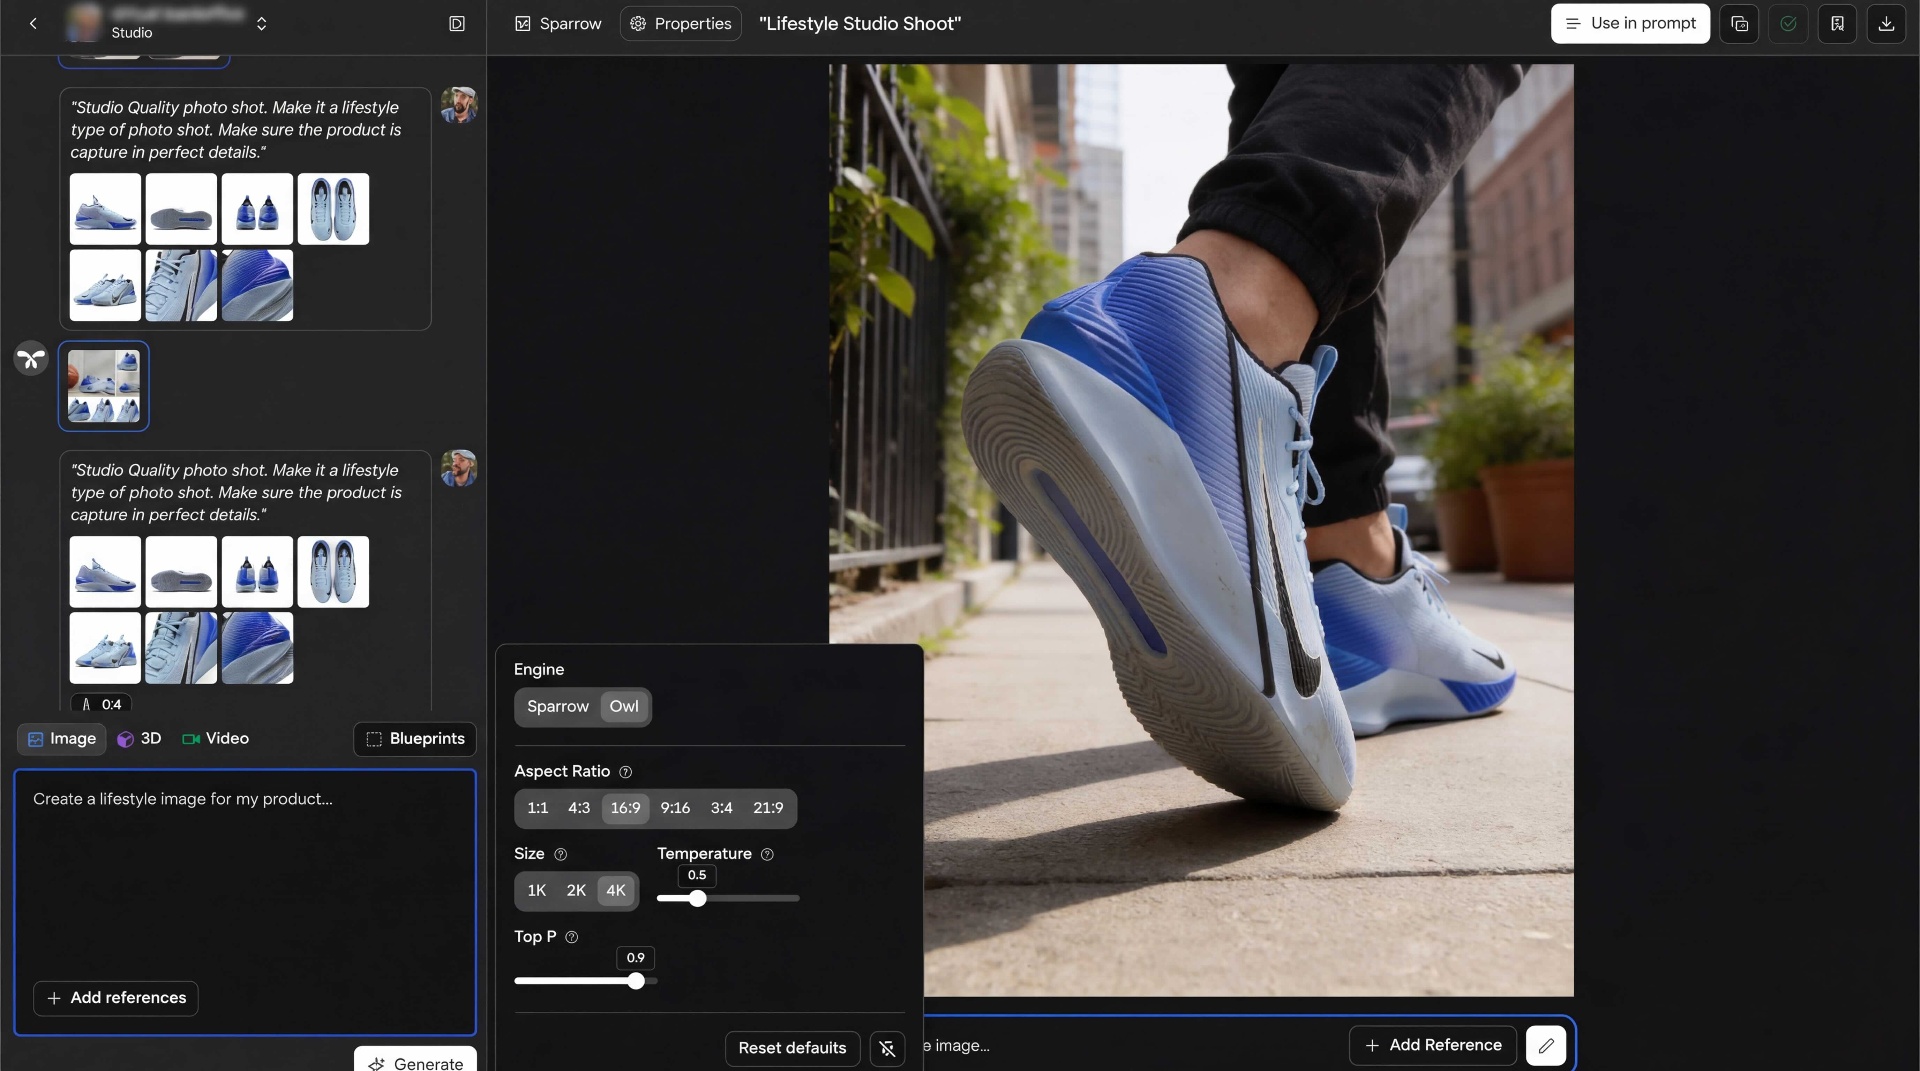
Task: Click the green checkmark approve icon
Action: coord(1788,23)
